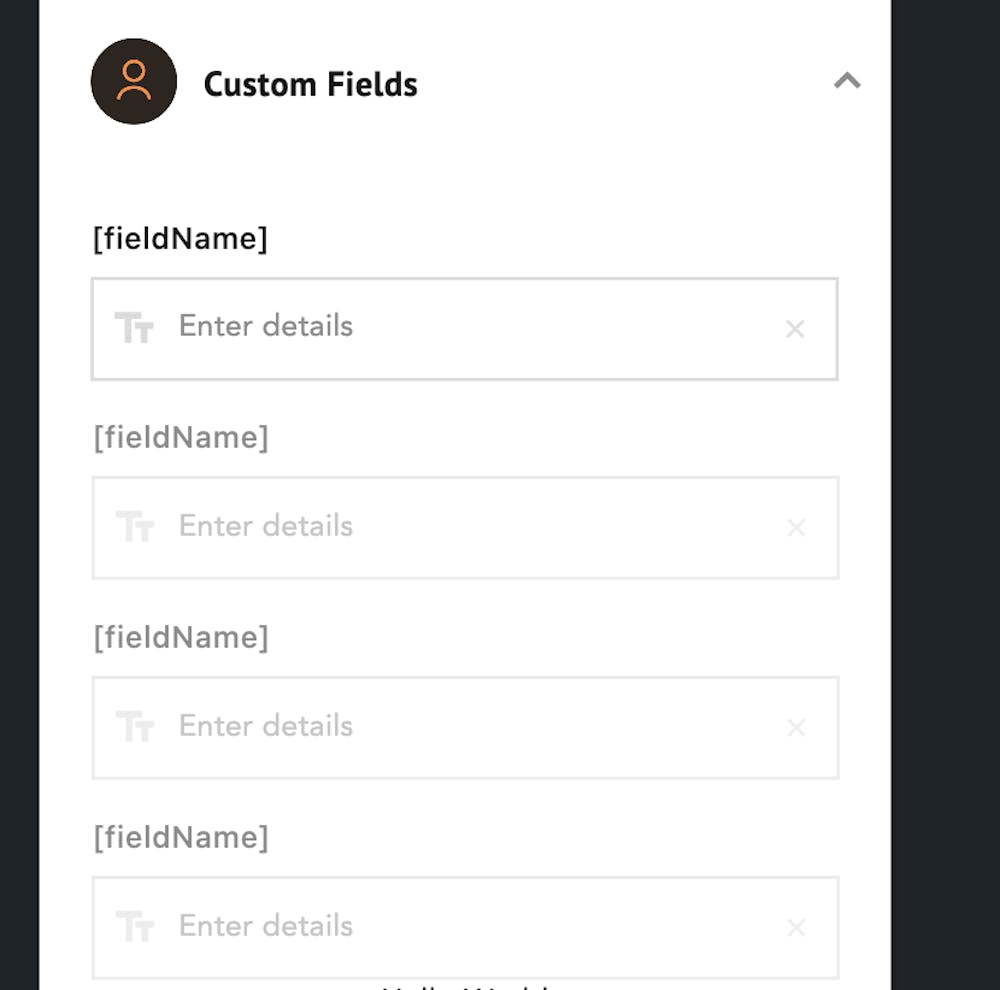Click the text-type icon in the third field
This screenshot has height=990, width=1000.
pos(134,726)
